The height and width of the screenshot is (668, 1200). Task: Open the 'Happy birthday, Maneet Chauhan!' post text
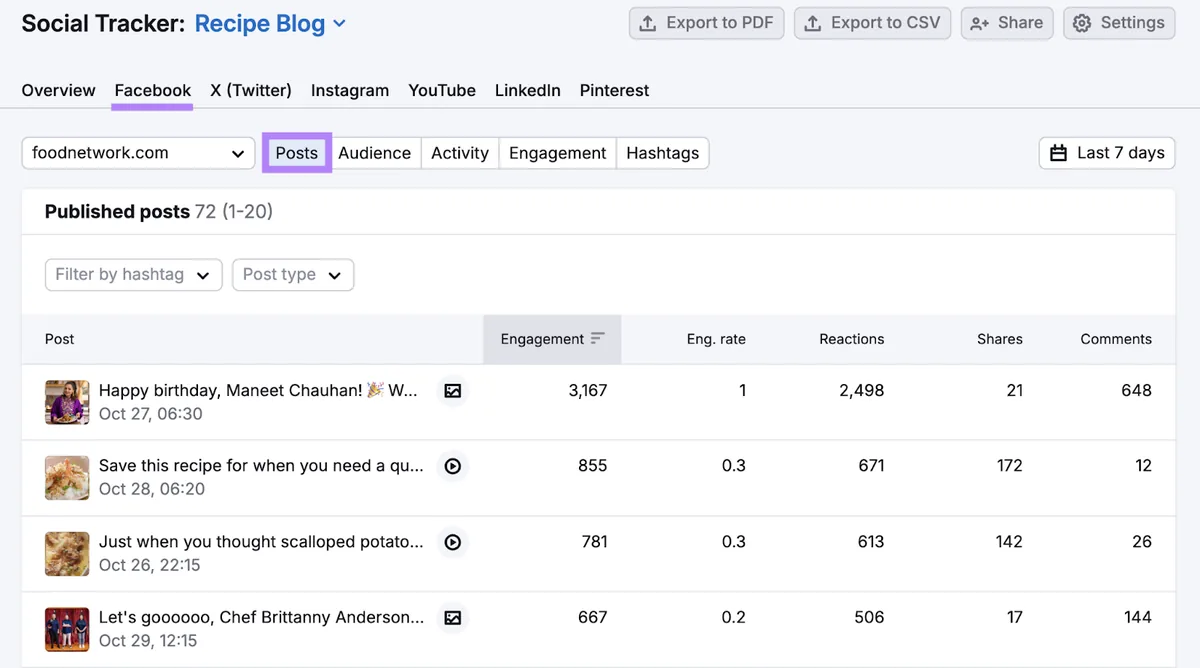258,390
